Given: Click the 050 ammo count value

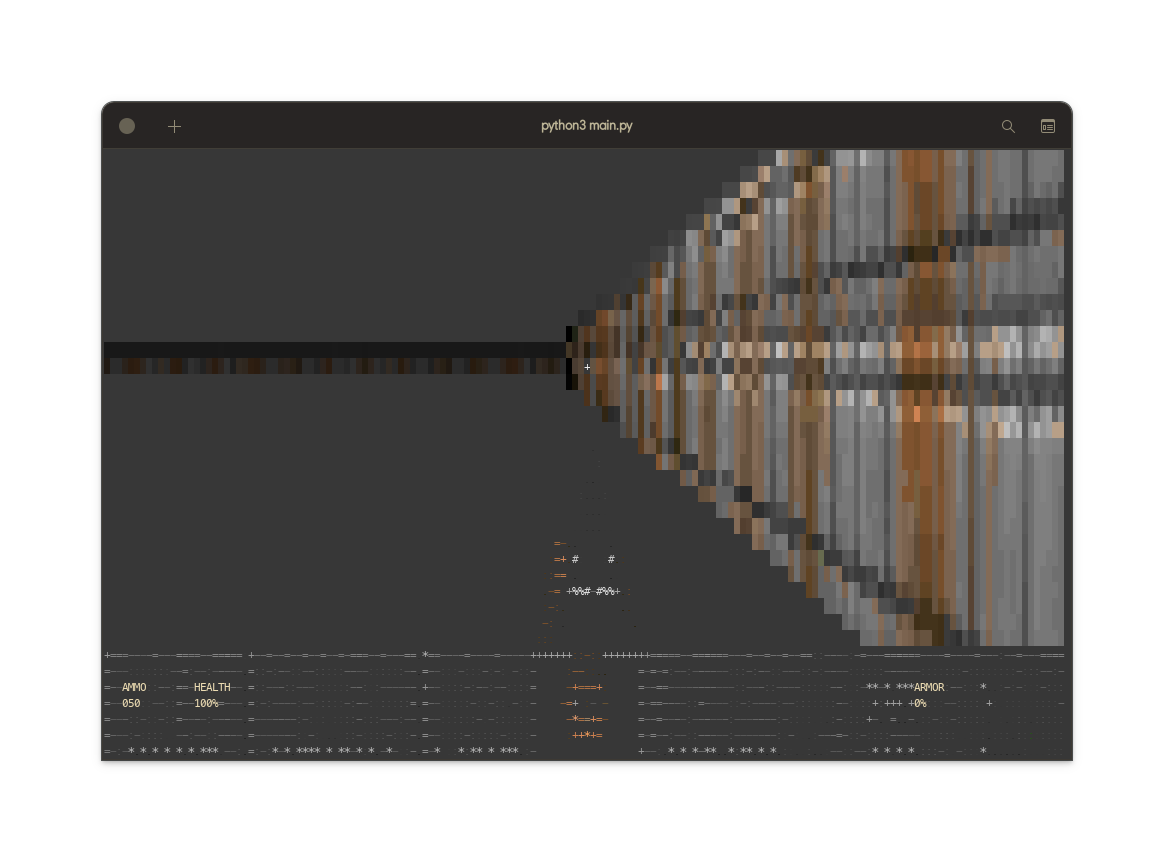Looking at the screenshot, I should 131,704.
